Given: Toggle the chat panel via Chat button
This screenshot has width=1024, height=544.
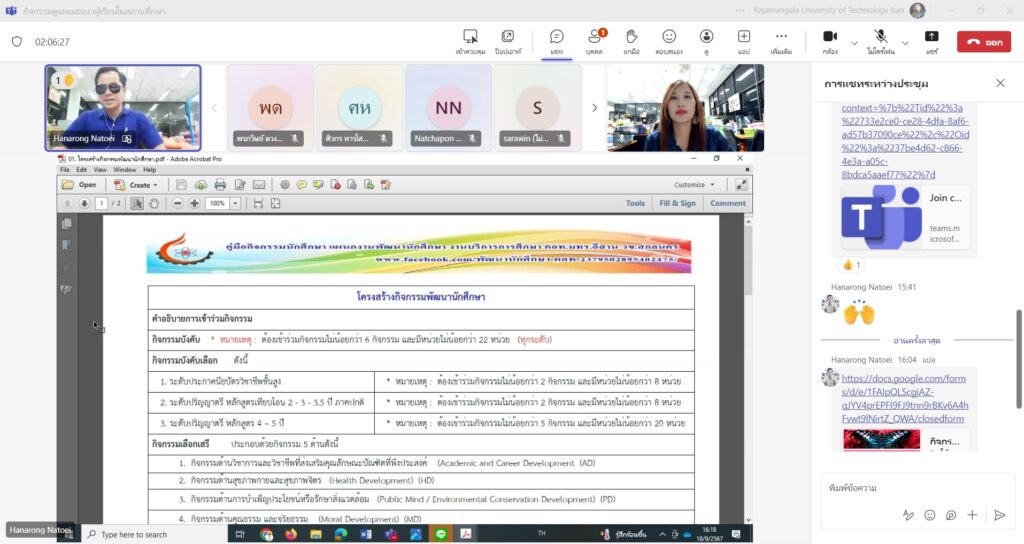Looking at the screenshot, I should 557,41.
